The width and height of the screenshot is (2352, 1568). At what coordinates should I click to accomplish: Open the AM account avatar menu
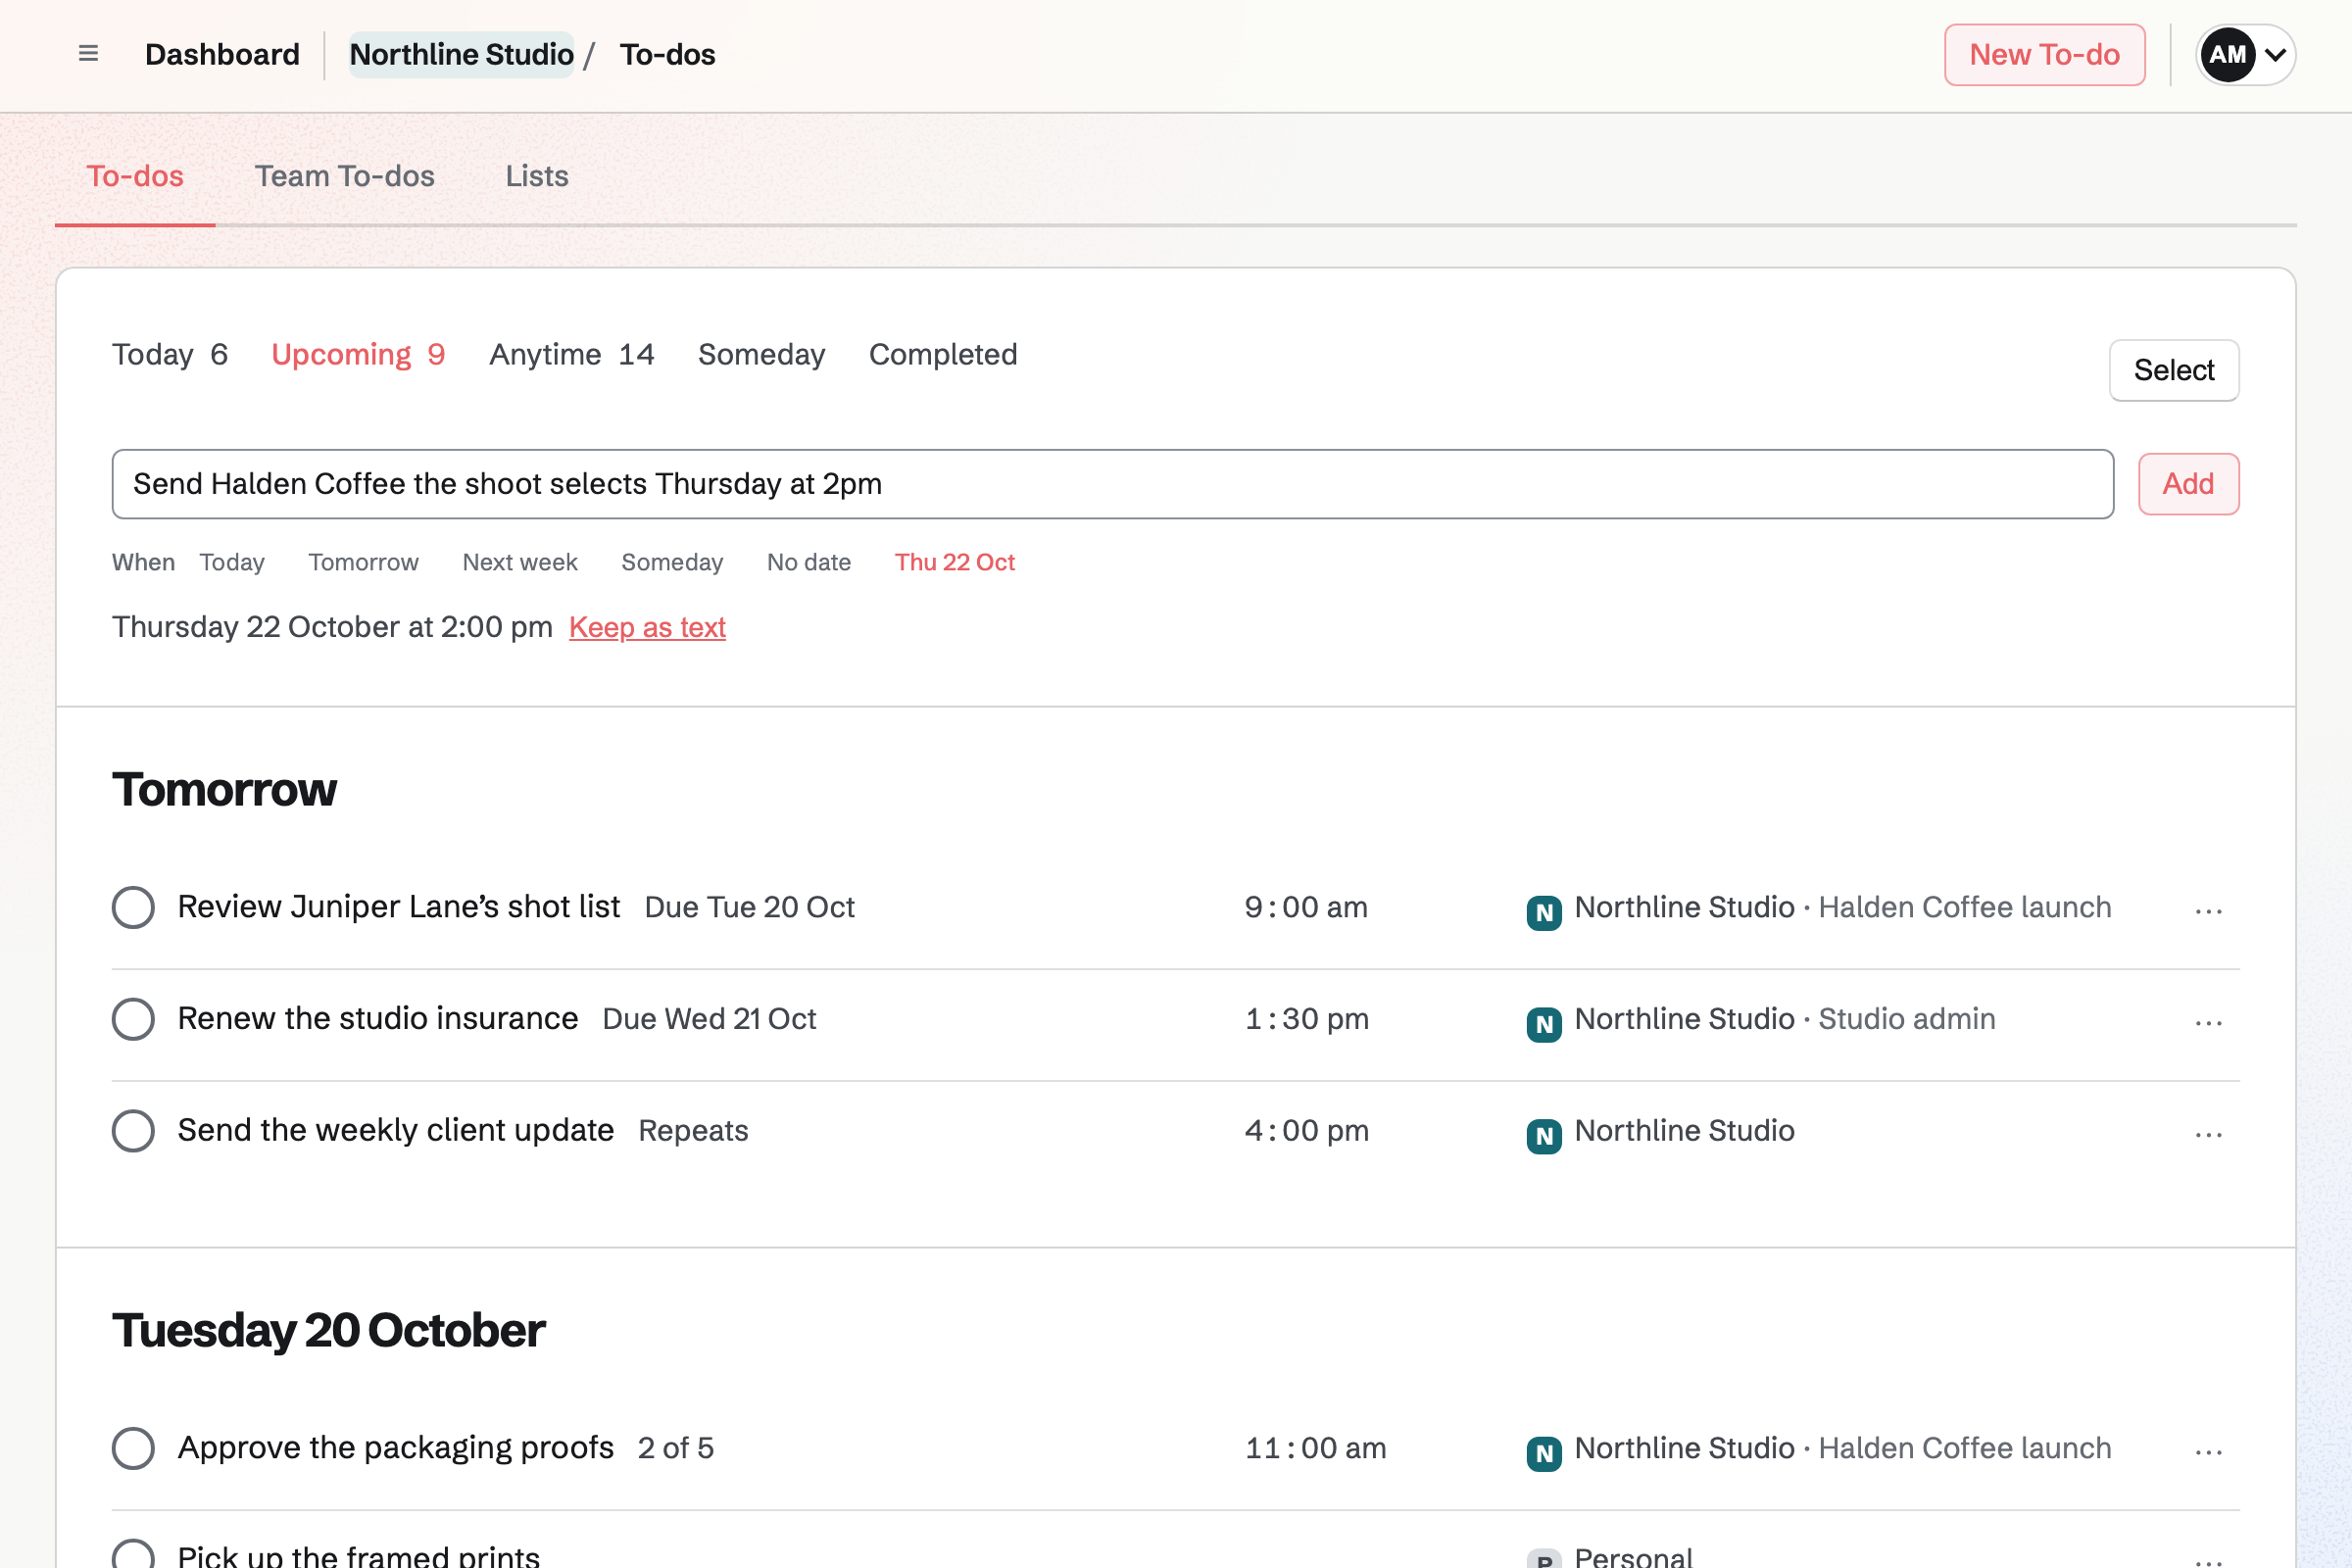click(2245, 55)
